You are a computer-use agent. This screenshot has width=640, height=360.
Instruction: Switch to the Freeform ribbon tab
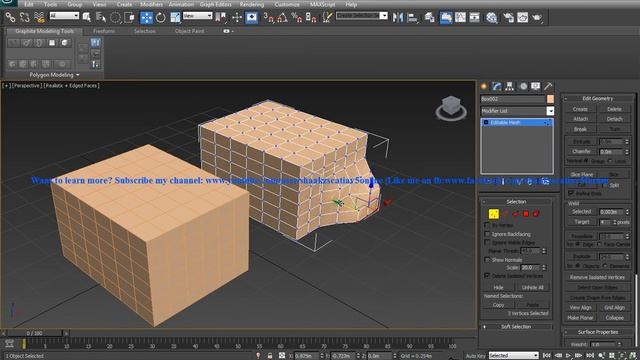coord(104,31)
